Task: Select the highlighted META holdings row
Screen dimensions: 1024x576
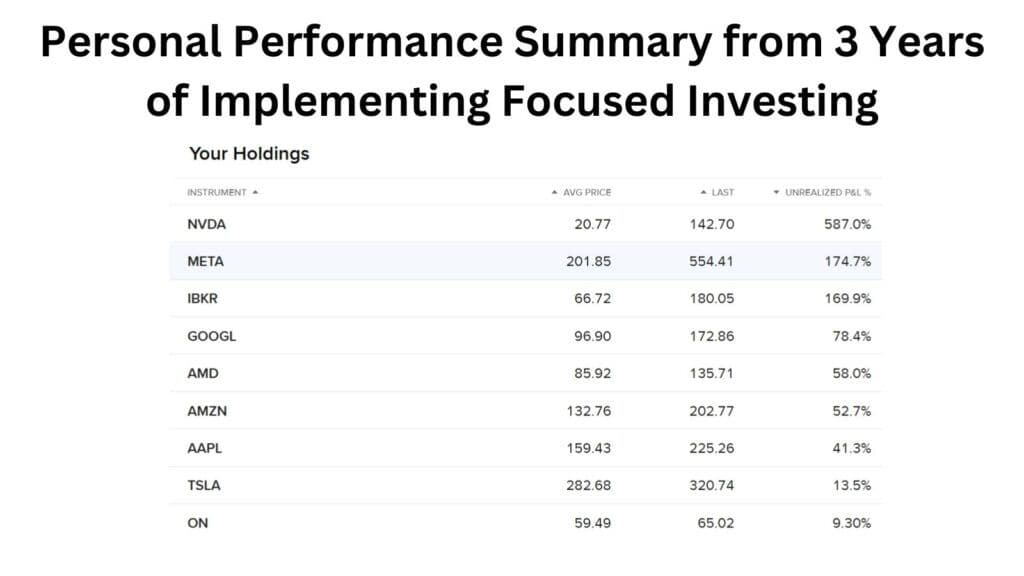Action: click(x=530, y=261)
